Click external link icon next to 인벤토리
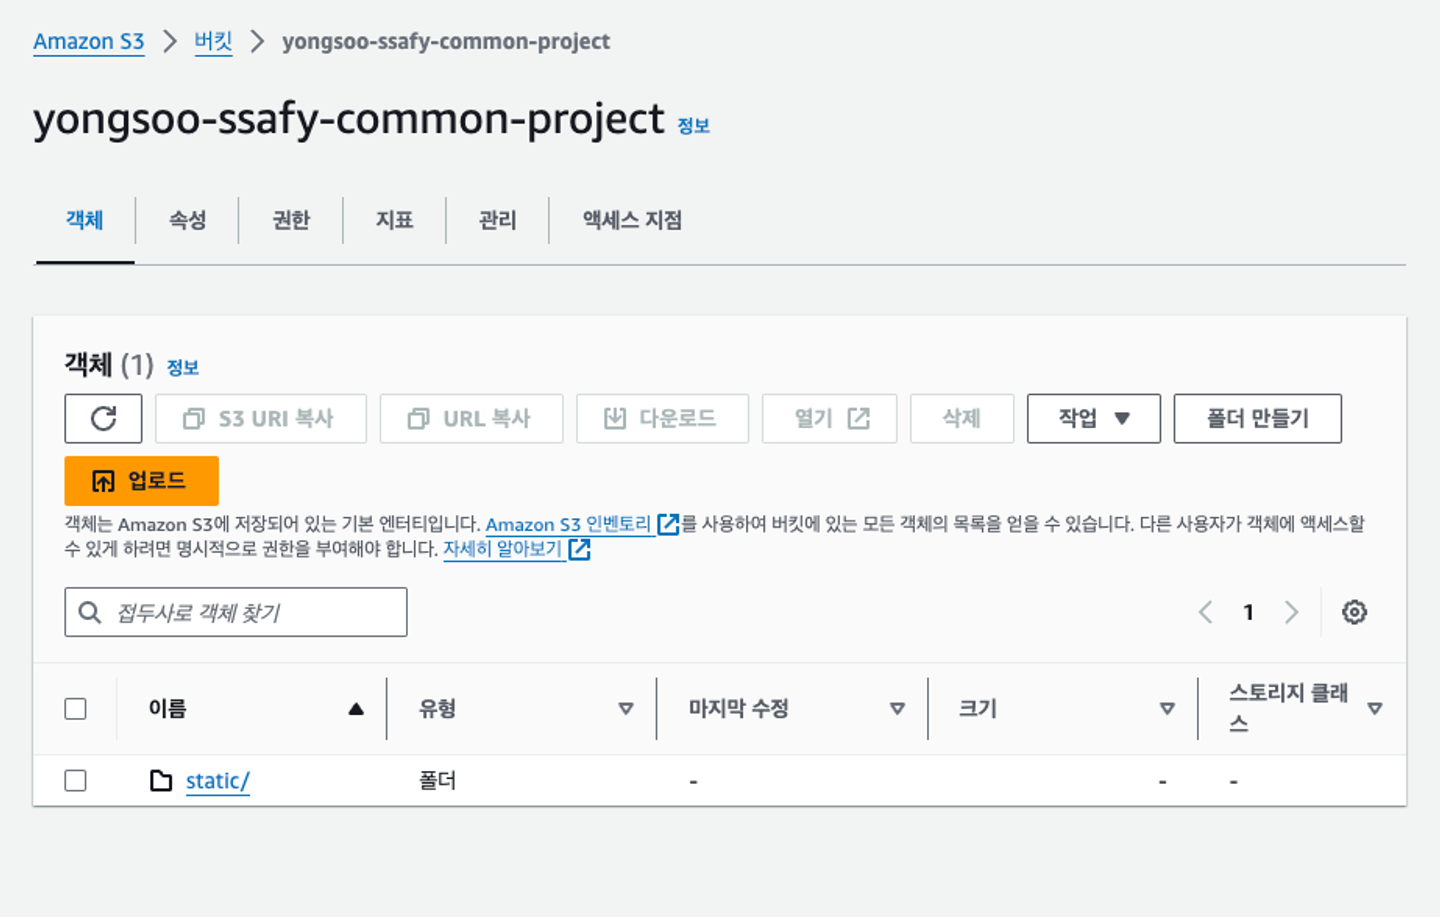 click(x=668, y=524)
